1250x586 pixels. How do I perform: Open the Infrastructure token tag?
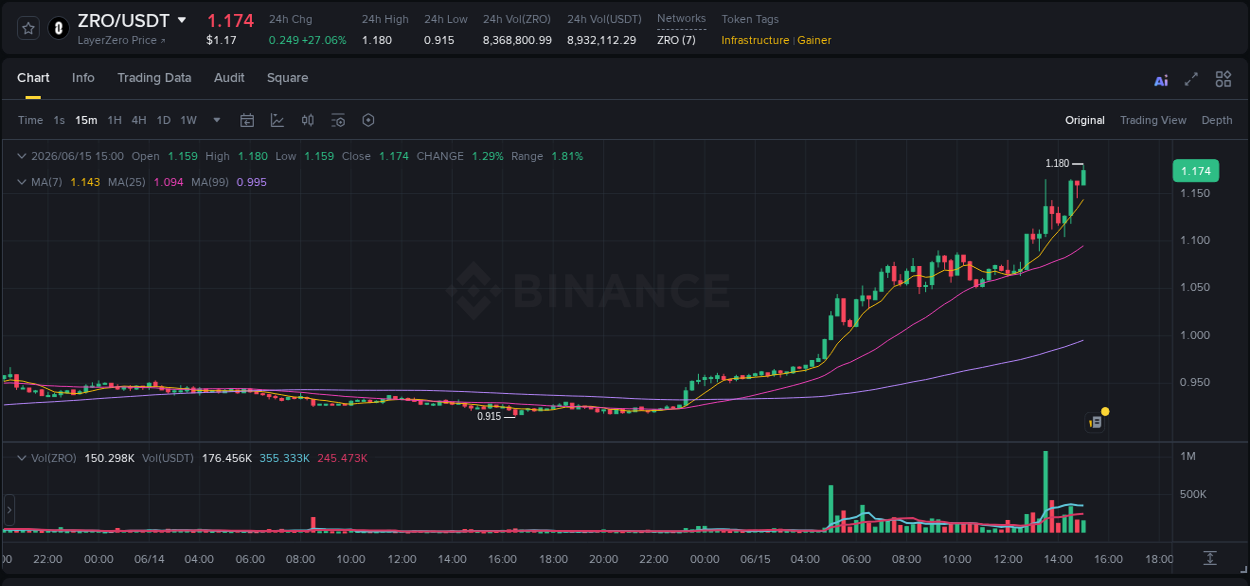pyautogui.click(x=755, y=40)
